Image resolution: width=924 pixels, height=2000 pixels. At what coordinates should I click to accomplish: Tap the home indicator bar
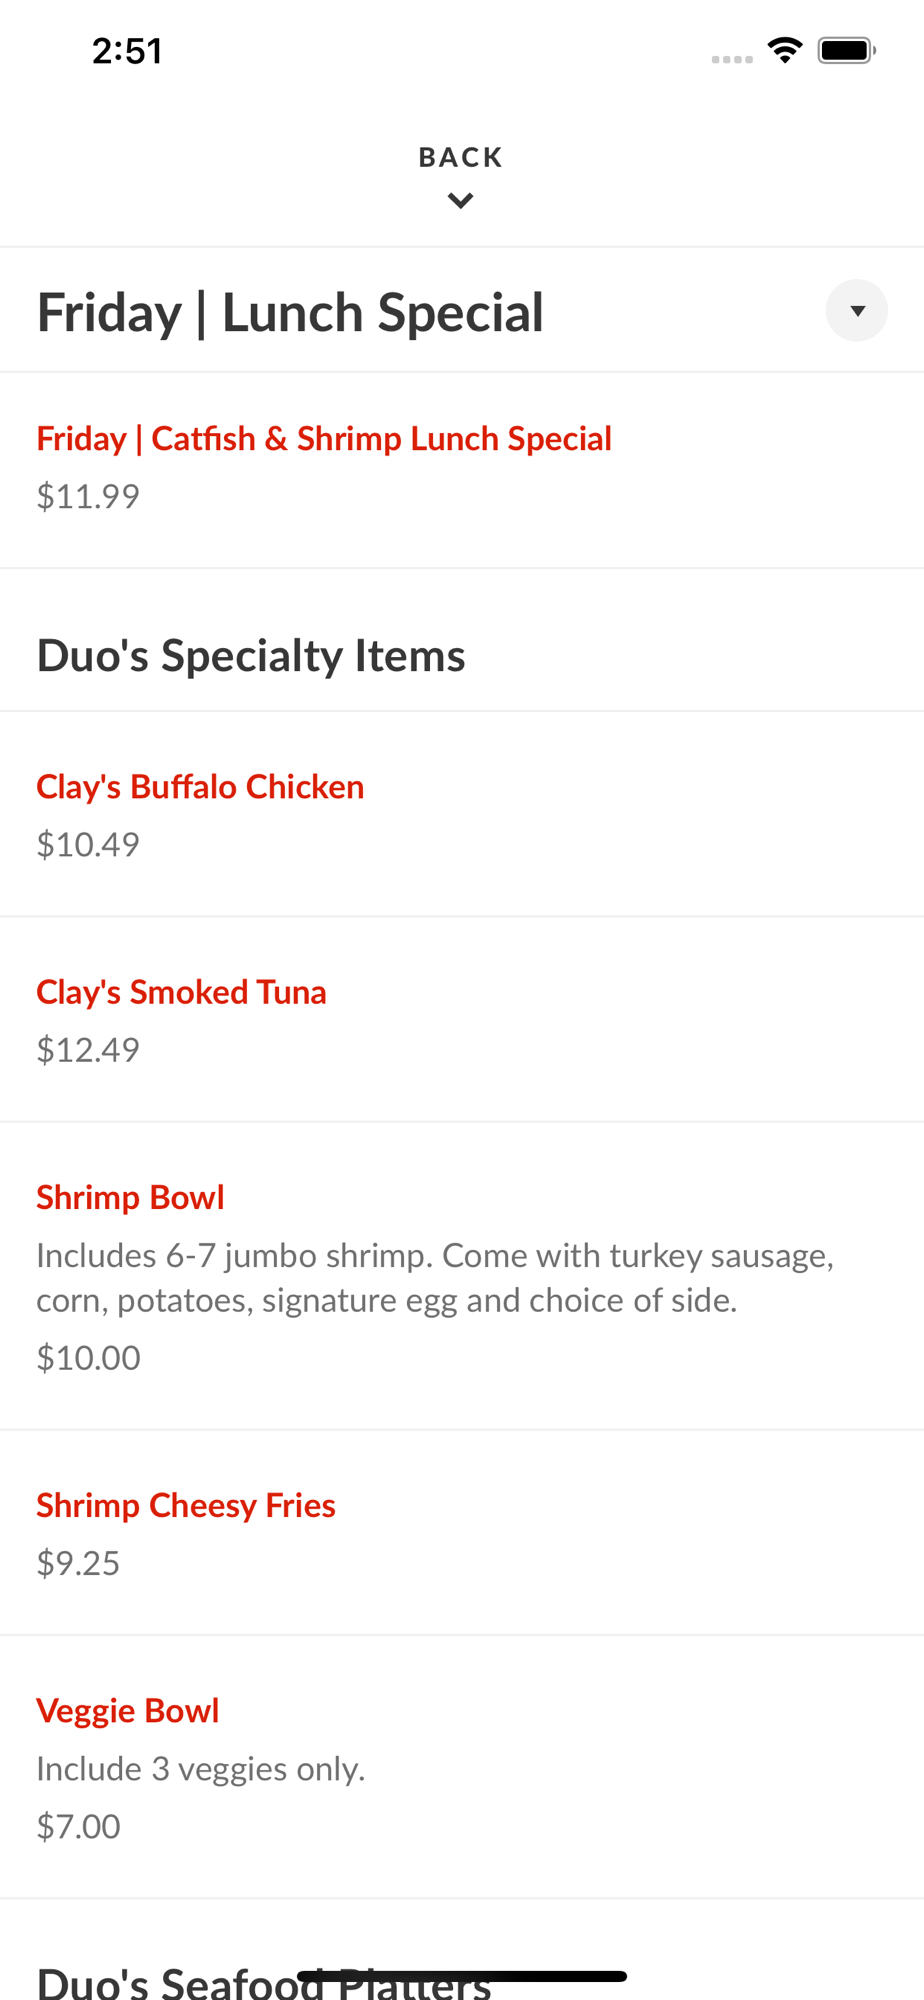click(462, 1976)
